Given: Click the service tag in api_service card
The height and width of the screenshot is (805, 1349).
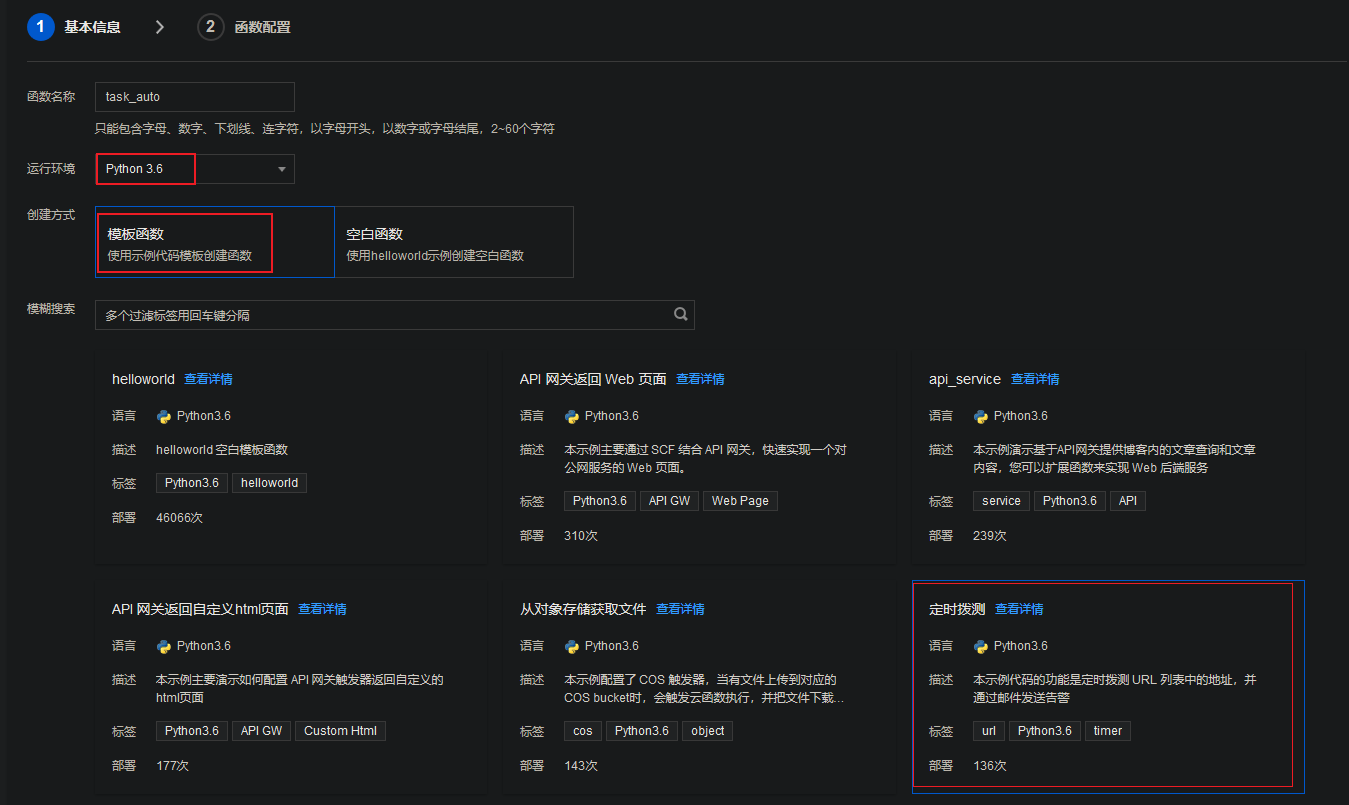Looking at the screenshot, I should 1001,501.
